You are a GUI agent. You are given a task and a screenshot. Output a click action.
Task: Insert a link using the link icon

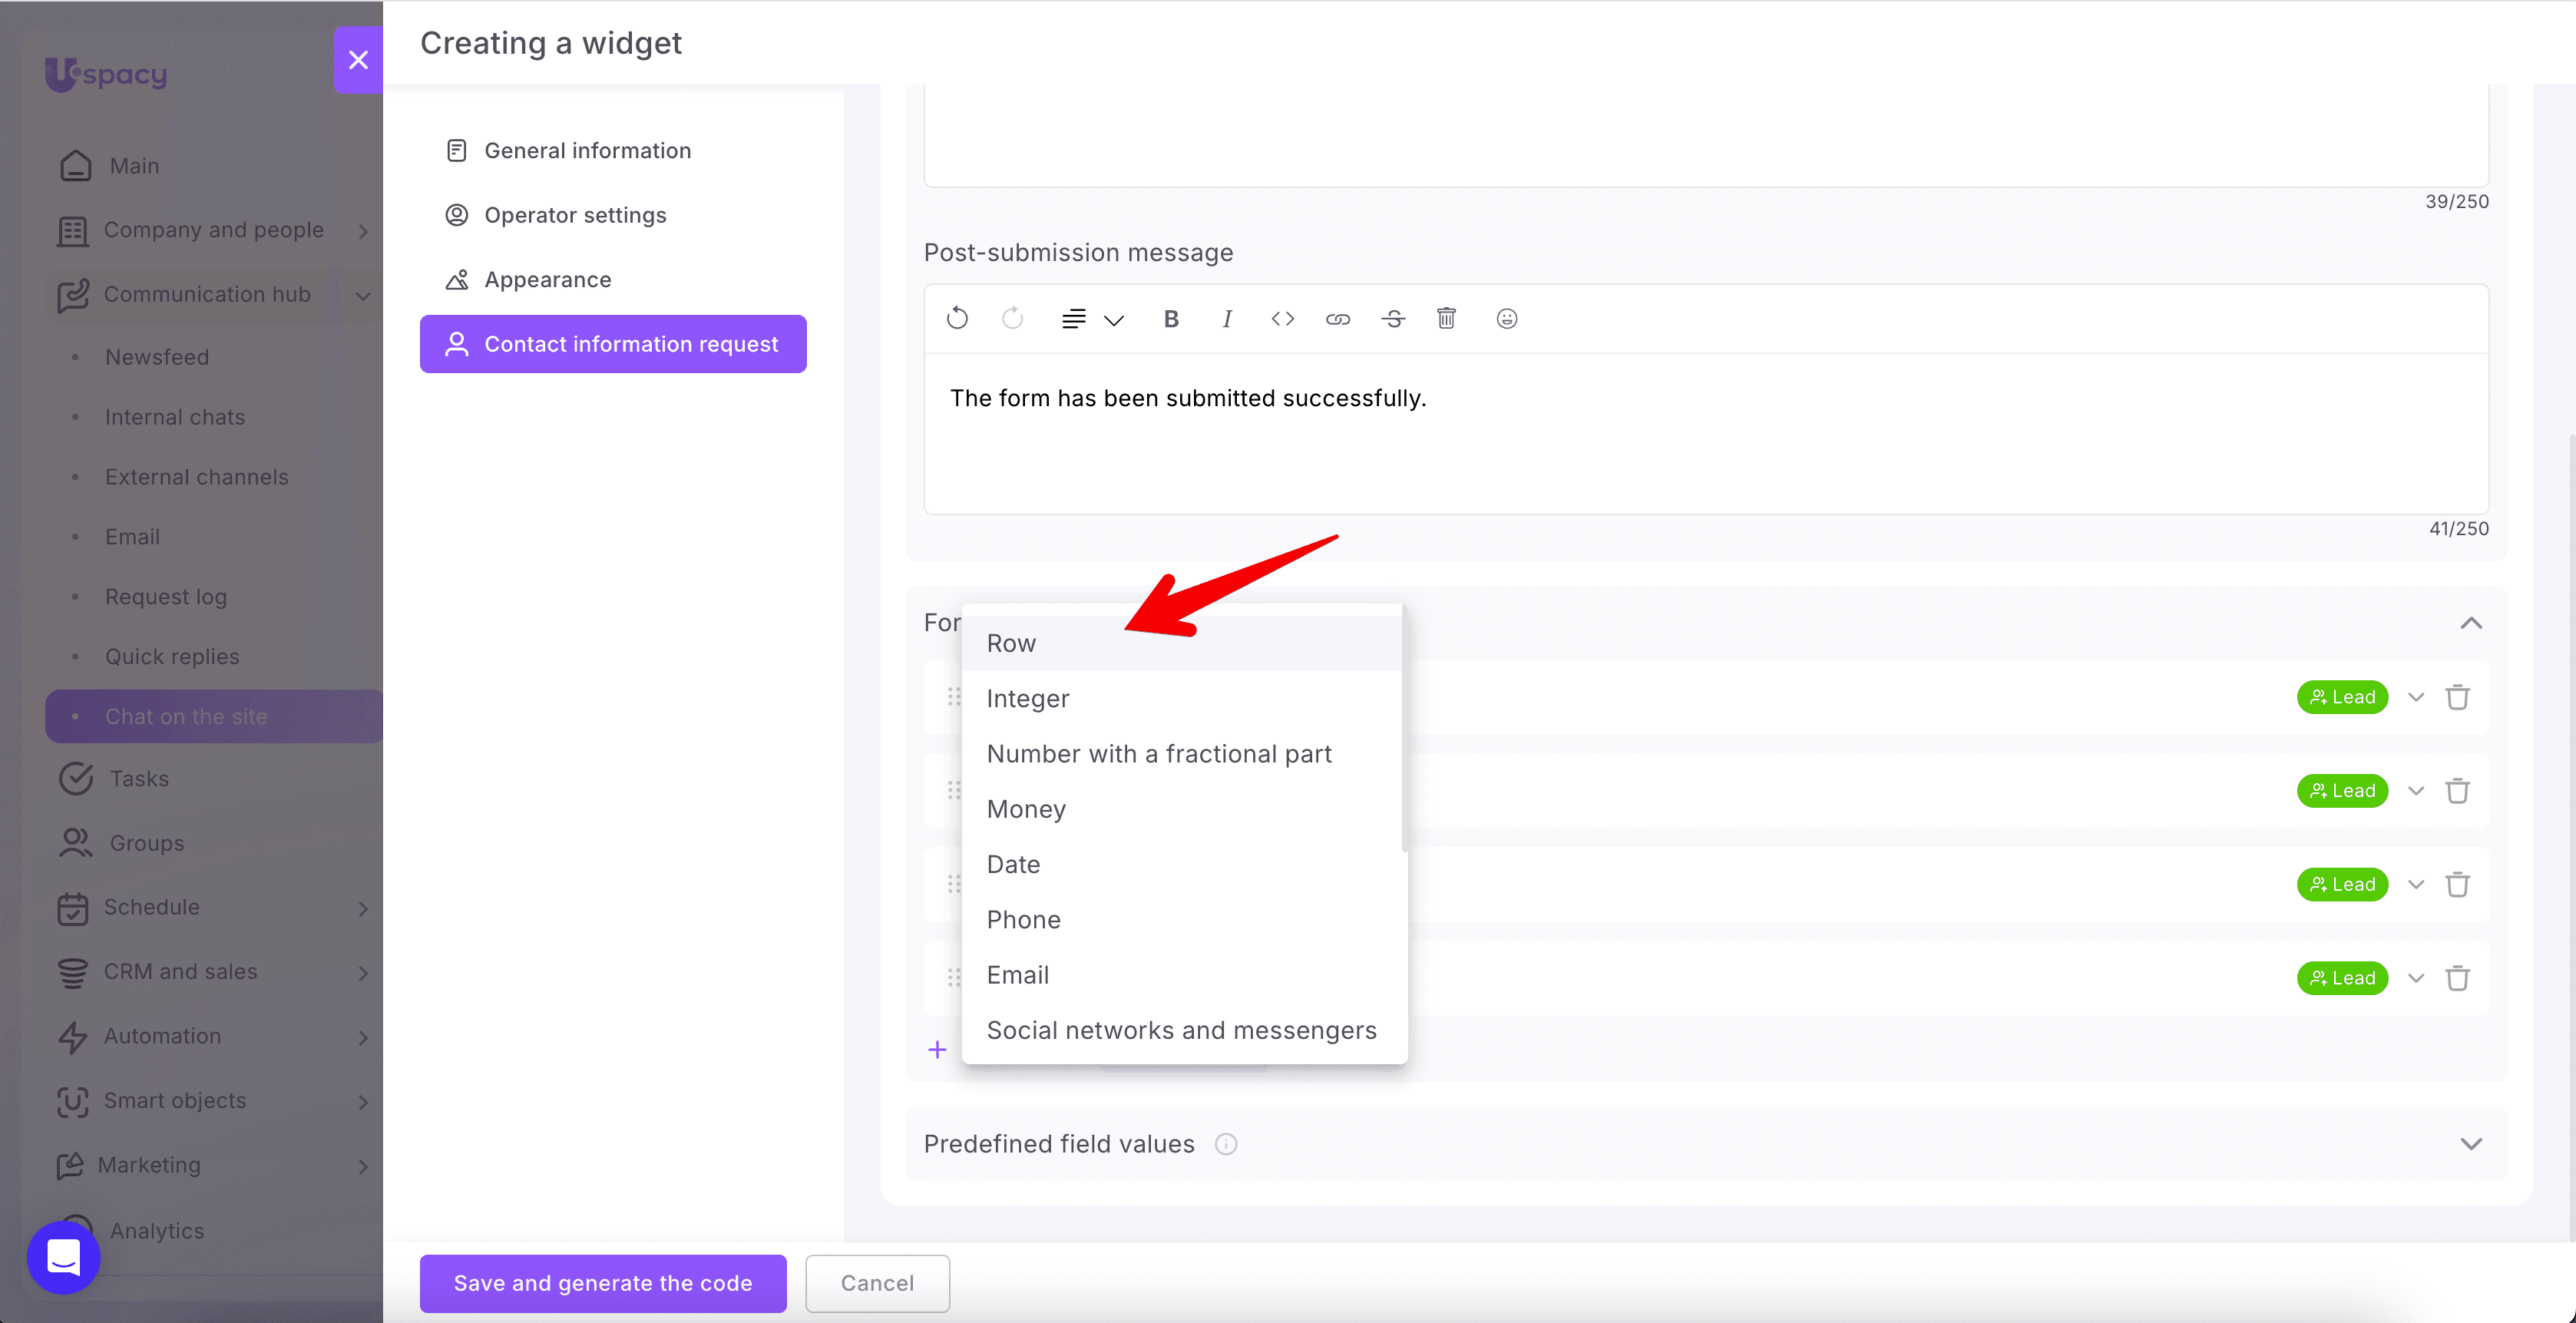(1338, 319)
